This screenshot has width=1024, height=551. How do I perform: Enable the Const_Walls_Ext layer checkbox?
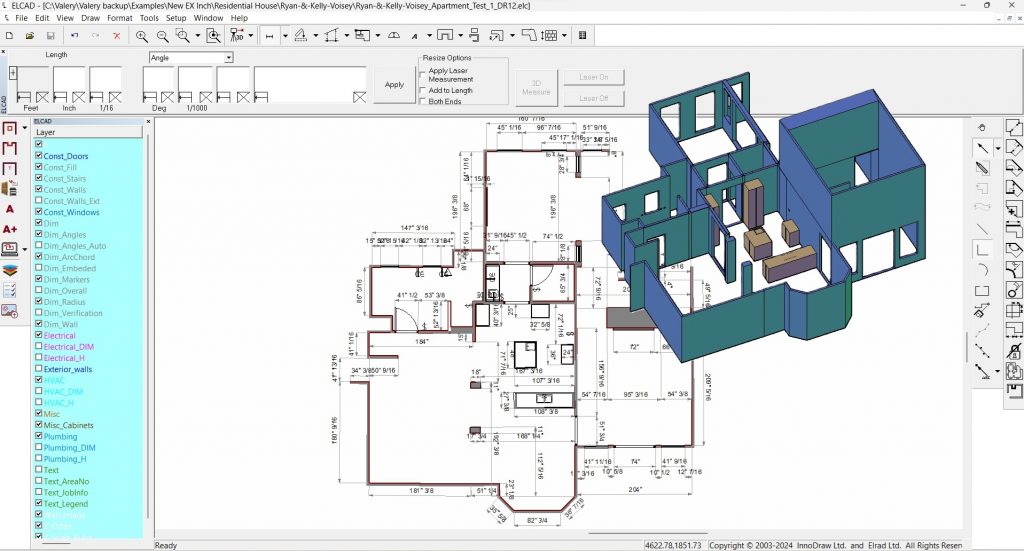[x=39, y=200]
